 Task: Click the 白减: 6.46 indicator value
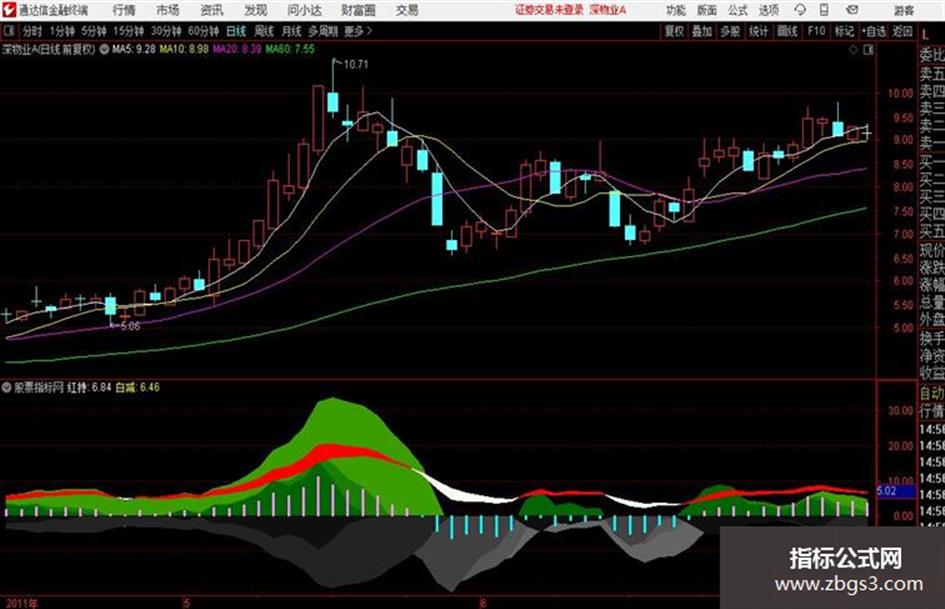click(137, 387)
